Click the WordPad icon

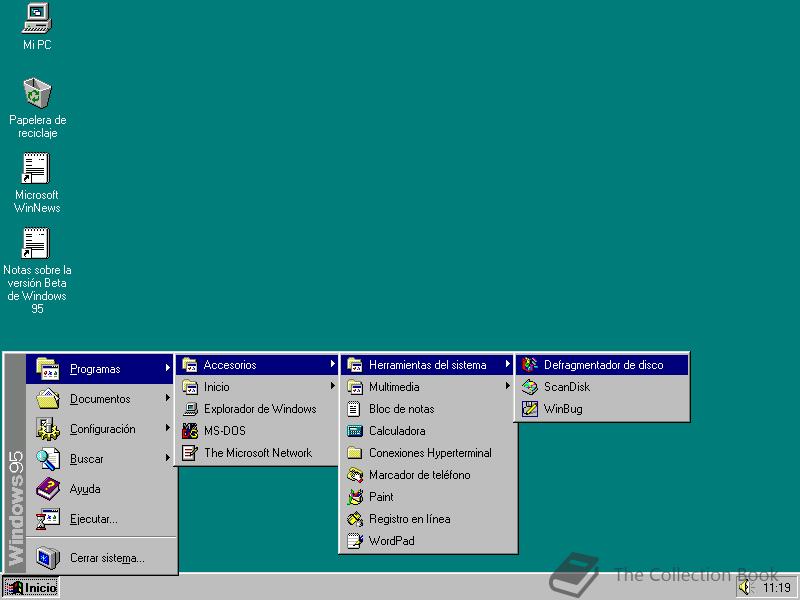pyautogui.click(x=355, y=541)
